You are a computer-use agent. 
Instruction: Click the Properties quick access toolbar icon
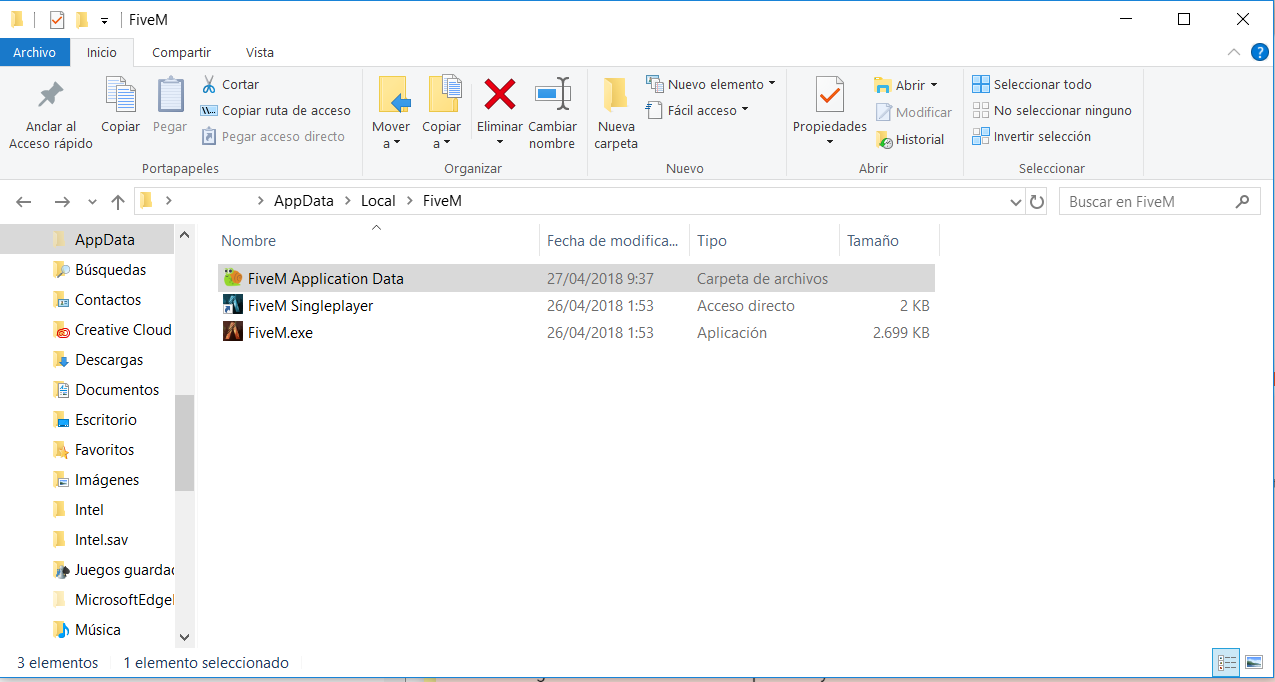tap(57, 20)
